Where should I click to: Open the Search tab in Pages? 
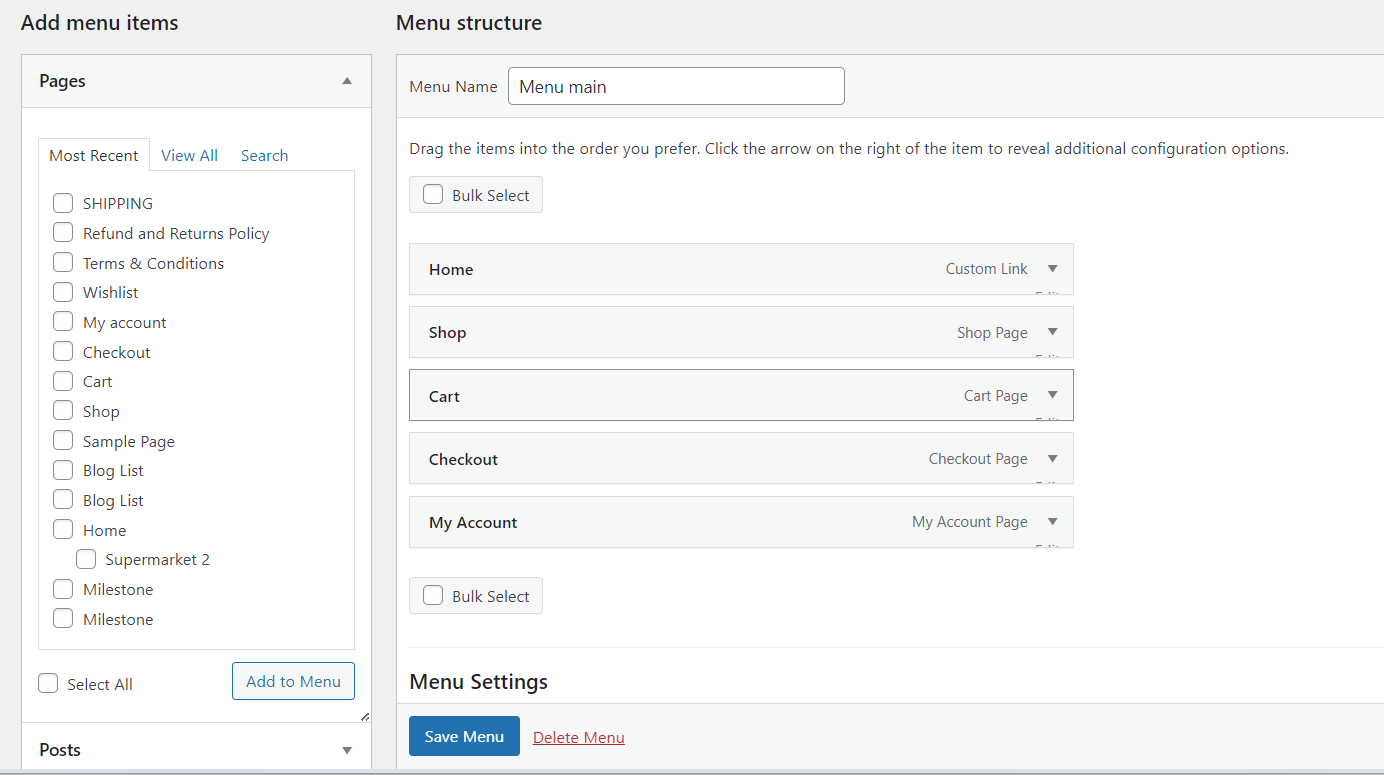264,156
